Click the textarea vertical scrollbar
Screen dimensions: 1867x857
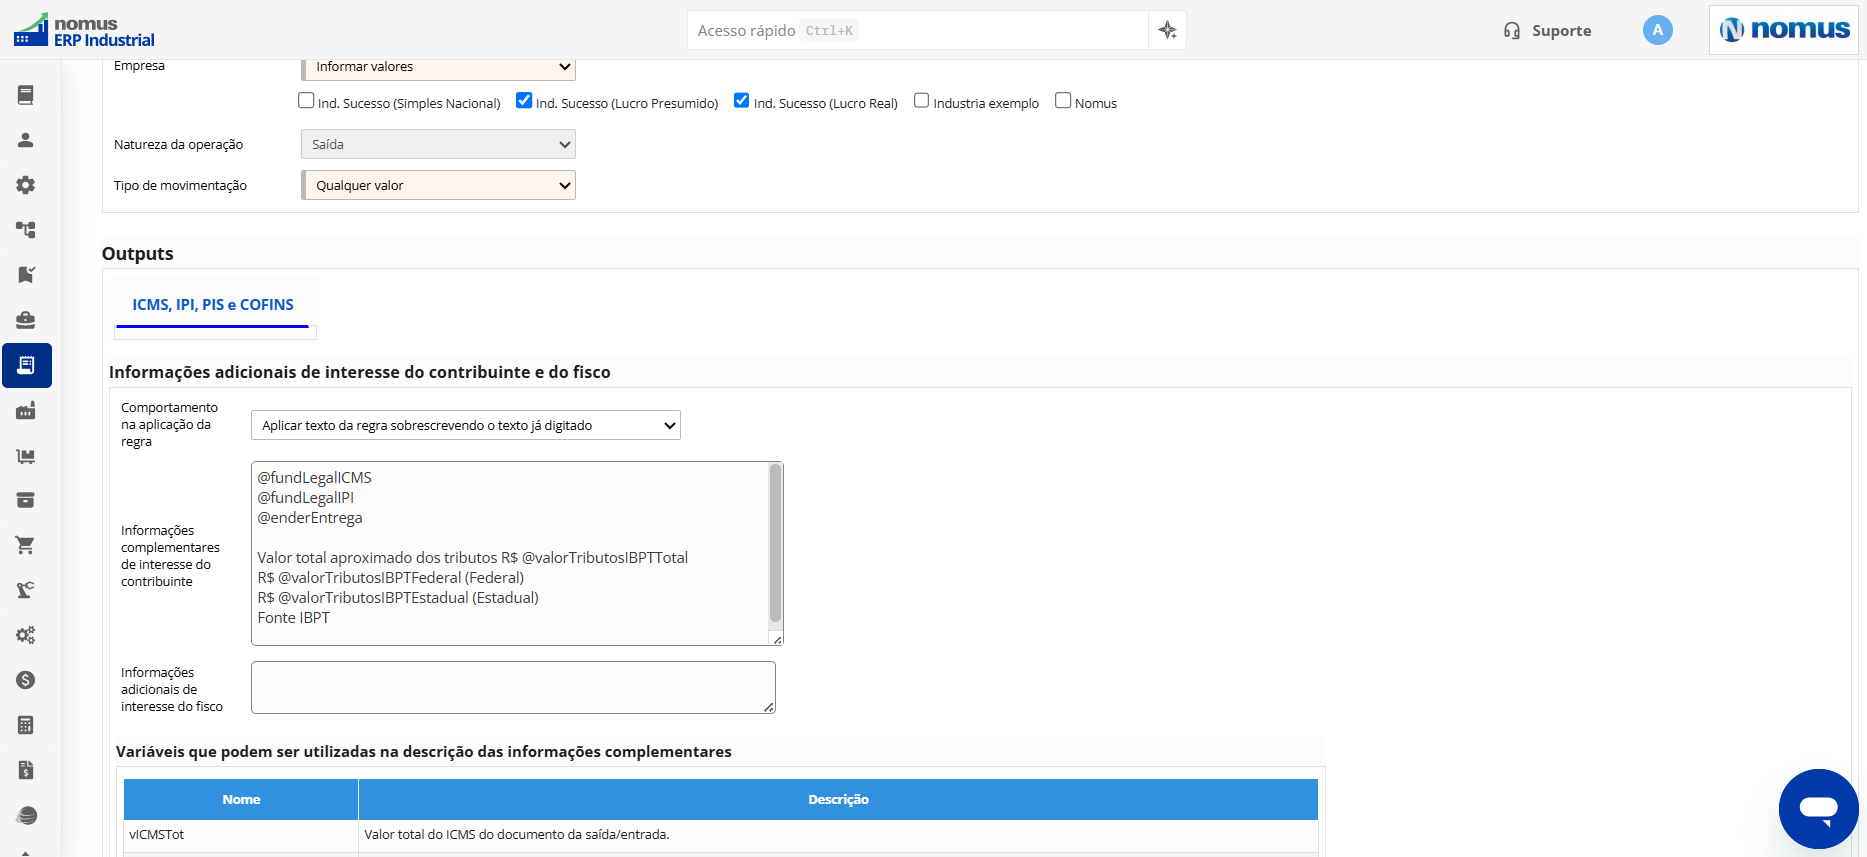coord(775,543)
